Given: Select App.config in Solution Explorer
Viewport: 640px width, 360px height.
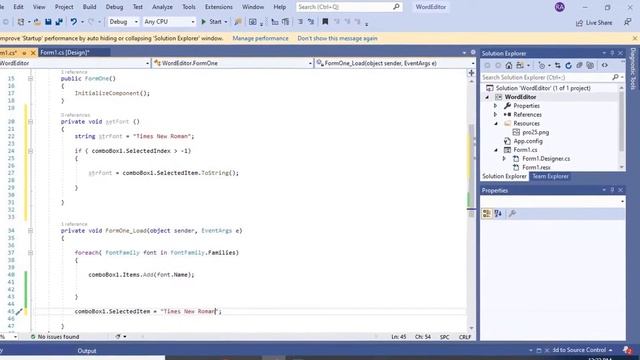Looking at the screenshot, I should click(528, 141).
